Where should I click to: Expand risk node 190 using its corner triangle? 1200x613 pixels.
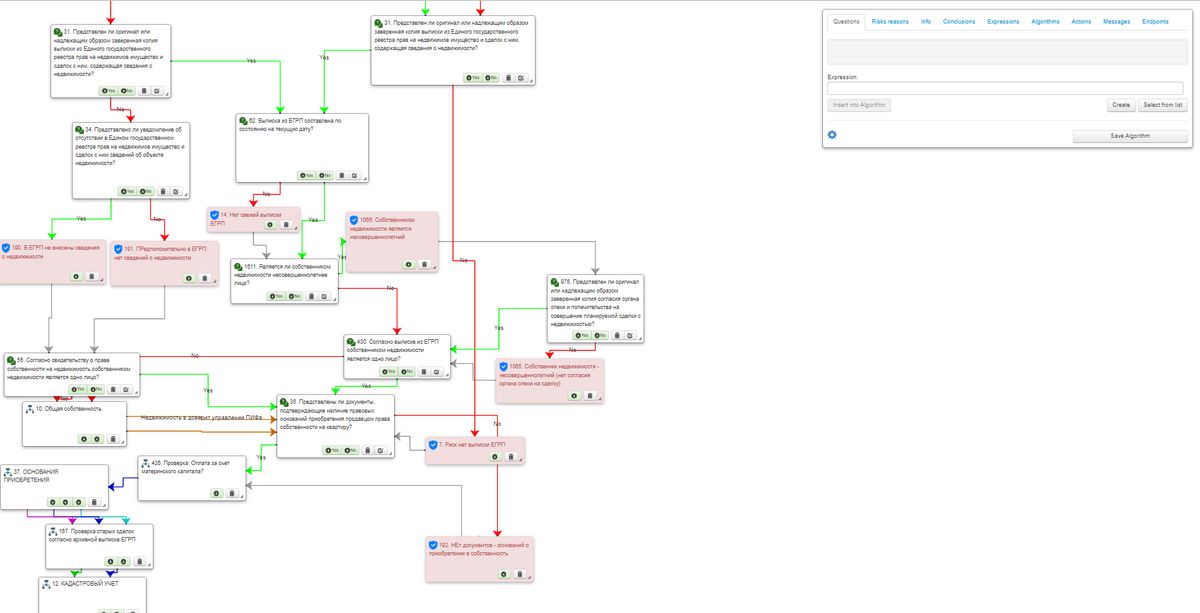click(101, 278)
